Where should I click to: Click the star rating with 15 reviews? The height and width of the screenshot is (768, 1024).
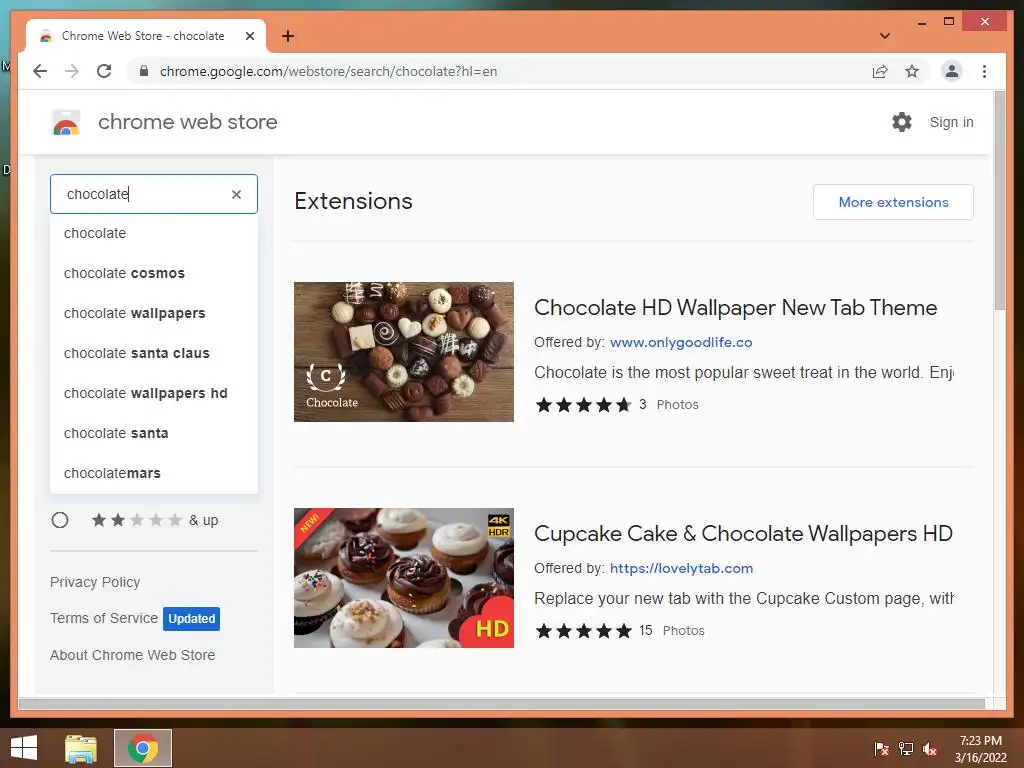coord(584,631)
